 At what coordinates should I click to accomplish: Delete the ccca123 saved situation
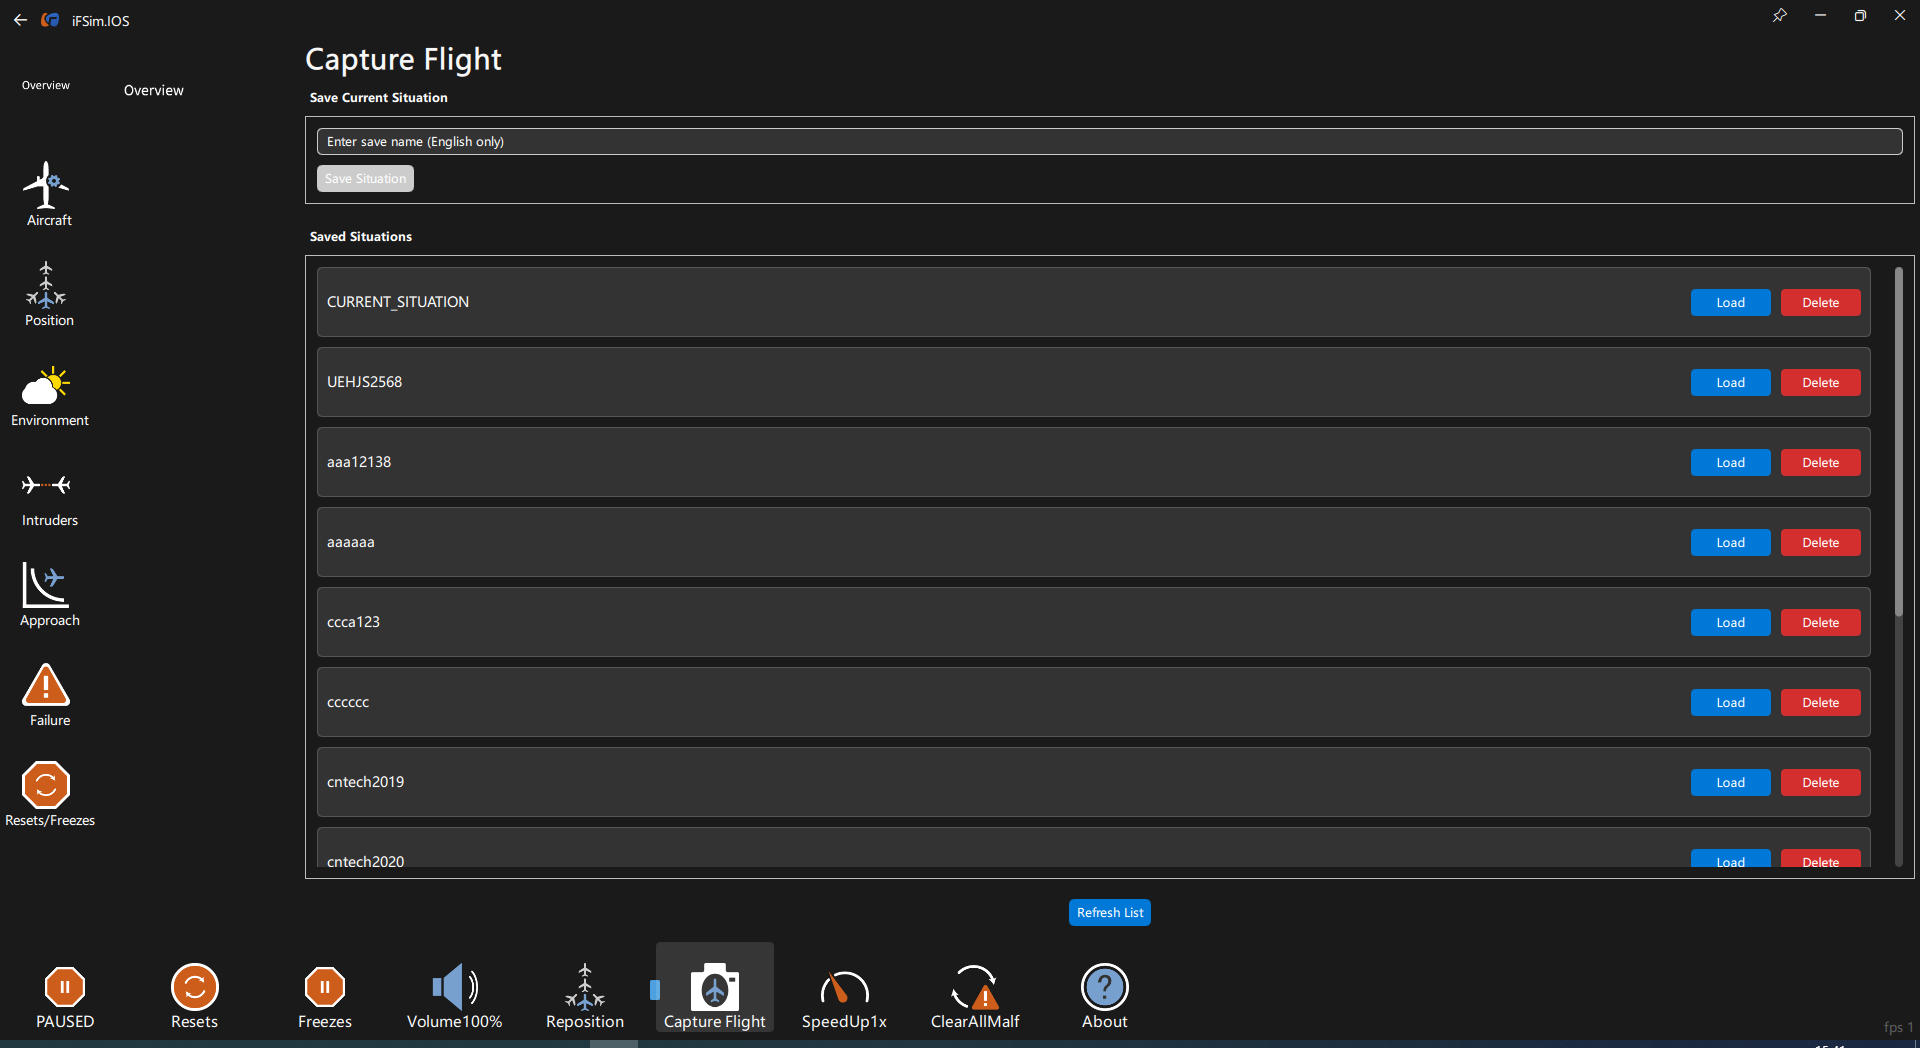(x=1820, y=623)
